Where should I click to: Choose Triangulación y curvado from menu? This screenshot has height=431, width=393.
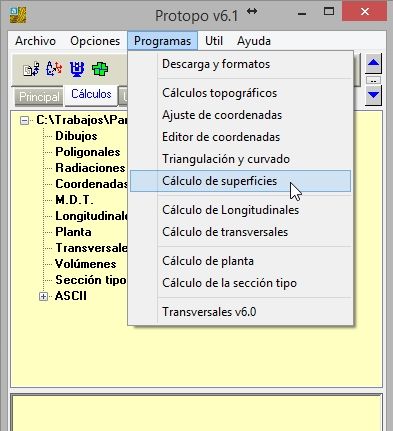226,159
